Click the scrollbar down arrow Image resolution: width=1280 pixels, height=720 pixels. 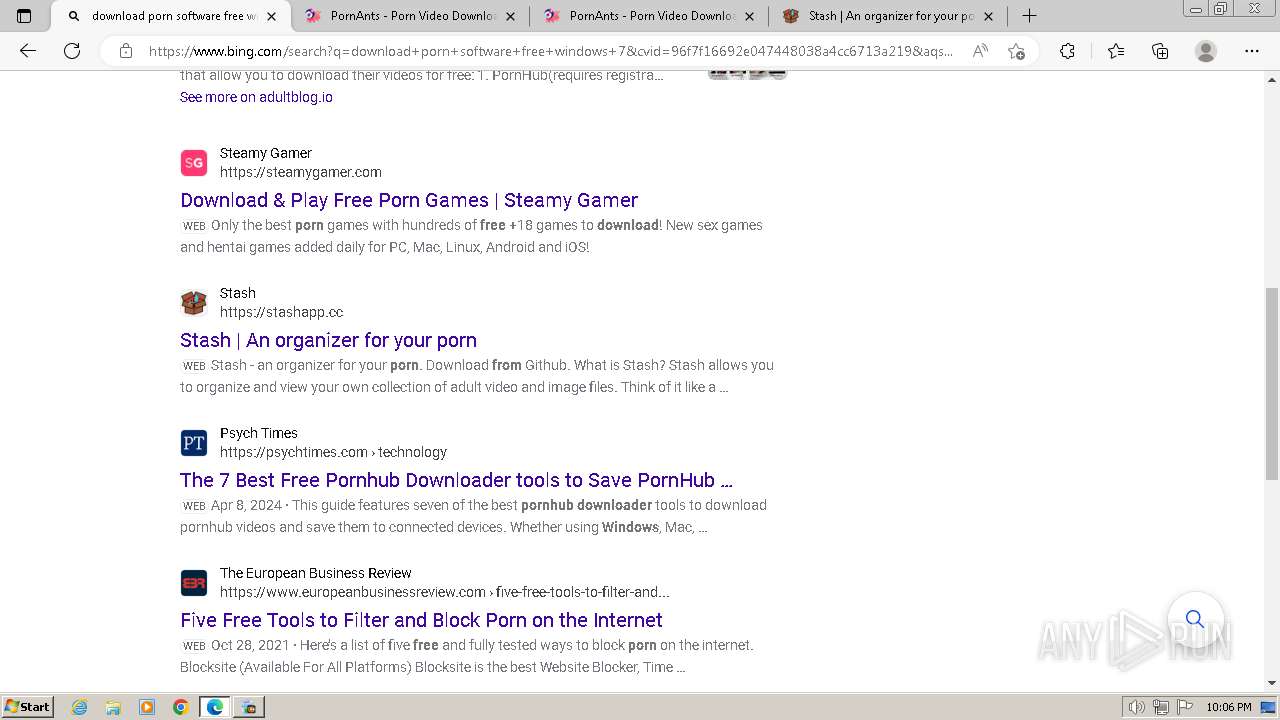[1272, 683]
